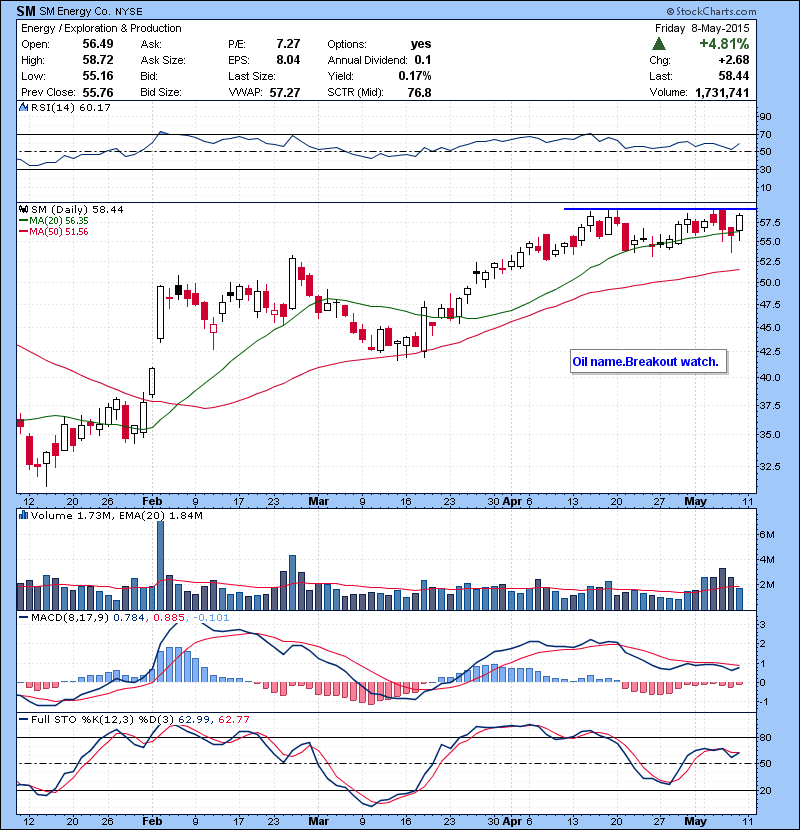The image size is (800, 830).
Task: Click the stochastic %D value 62.77
Action: (233, 719)
